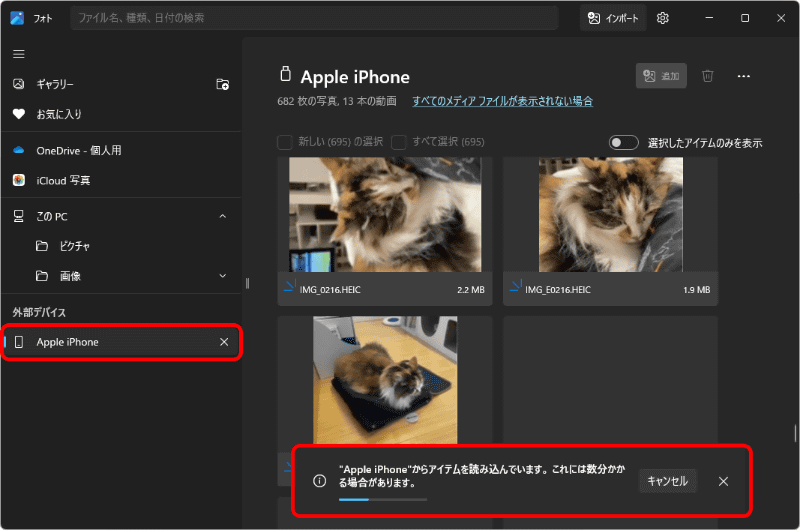Viewport: 800px width, 530px height.
Task: Collapse the この PC section chevron
Action: click(222, 216)
